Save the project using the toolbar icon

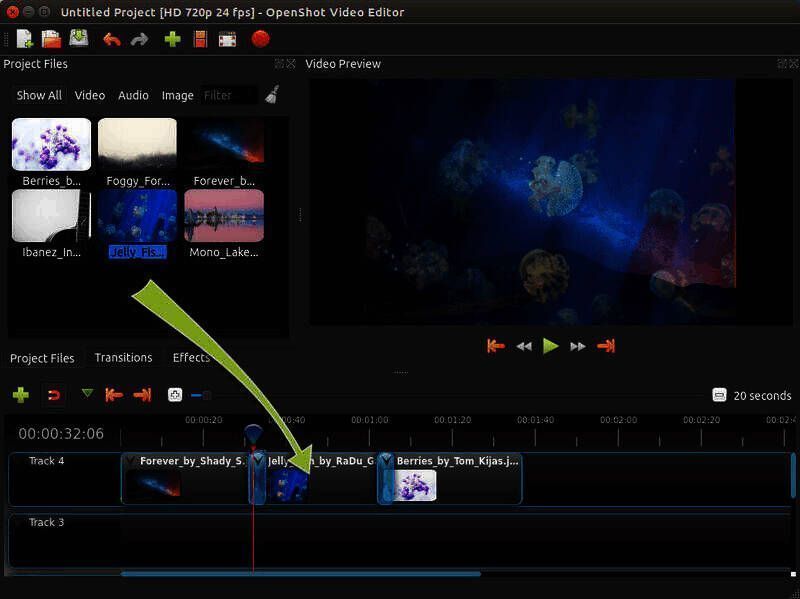tap(78, 39)
